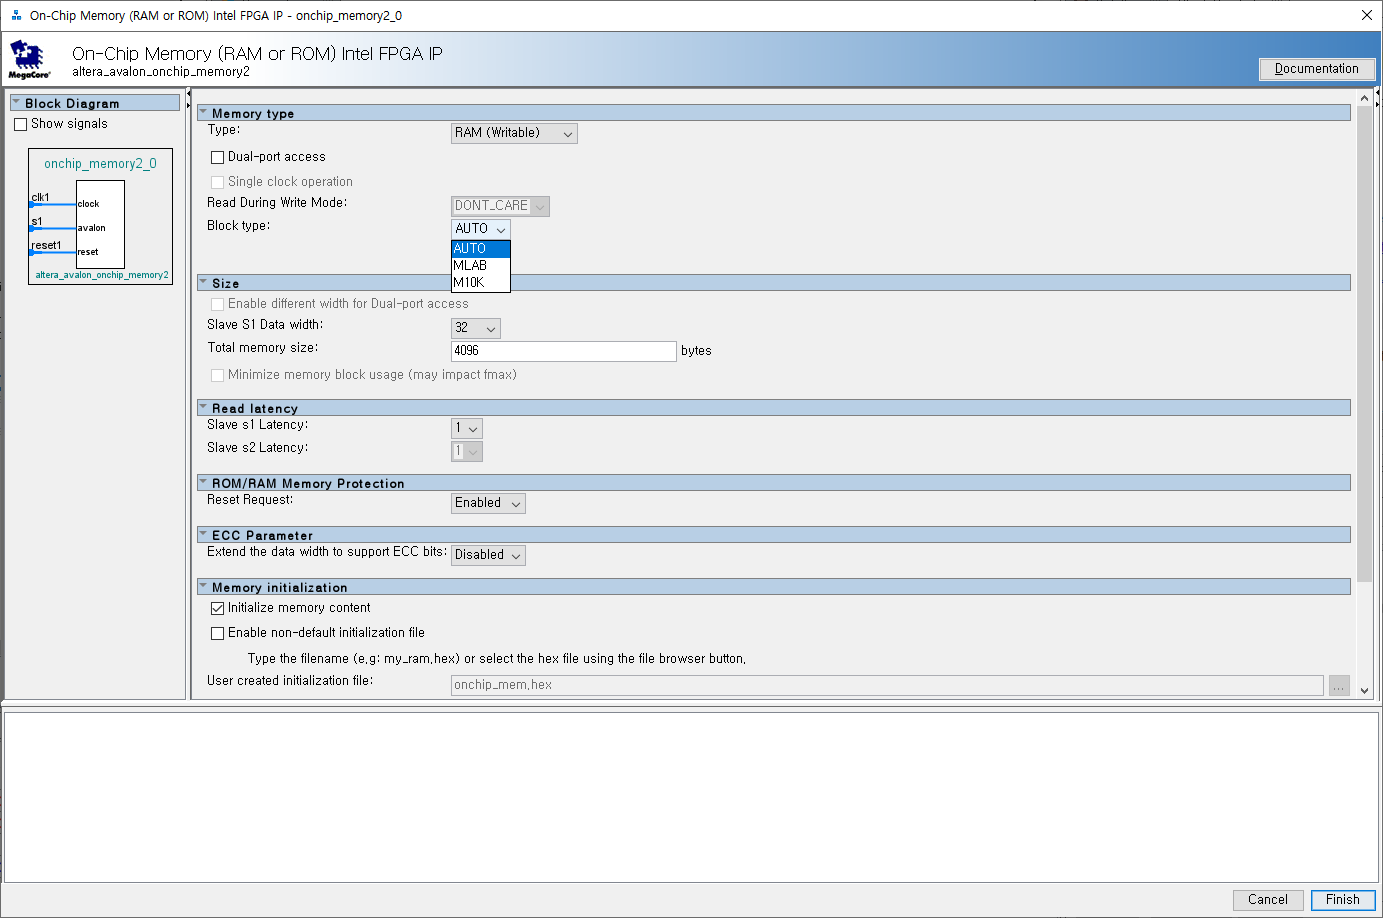
Task: Collapse the ECC Parameter section
Action: 203,535
